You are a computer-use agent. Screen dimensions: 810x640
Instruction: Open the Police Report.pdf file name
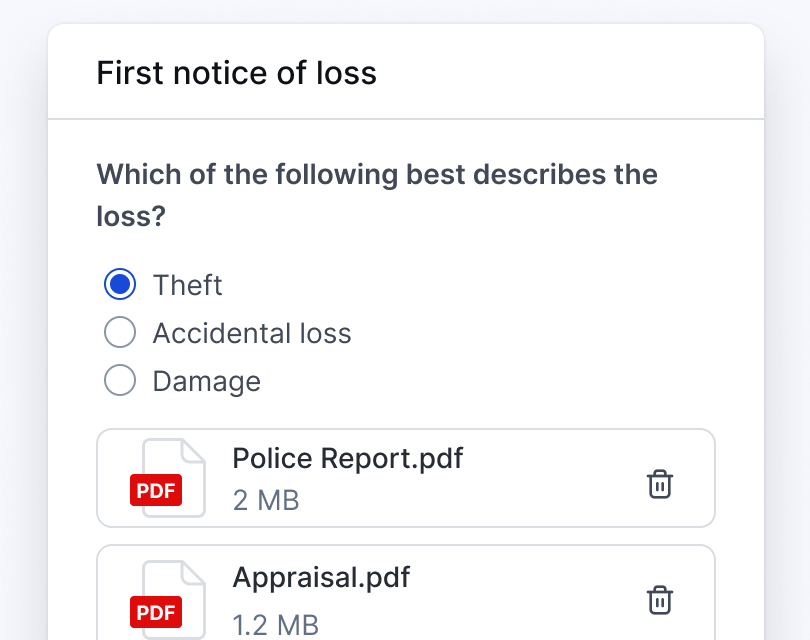(x=347, y=457)
